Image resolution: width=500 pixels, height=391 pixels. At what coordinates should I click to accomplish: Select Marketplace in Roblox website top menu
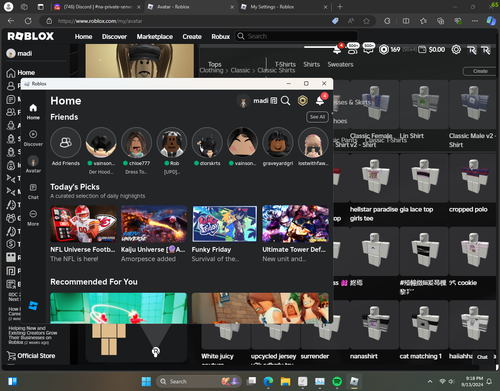[155, 36]
